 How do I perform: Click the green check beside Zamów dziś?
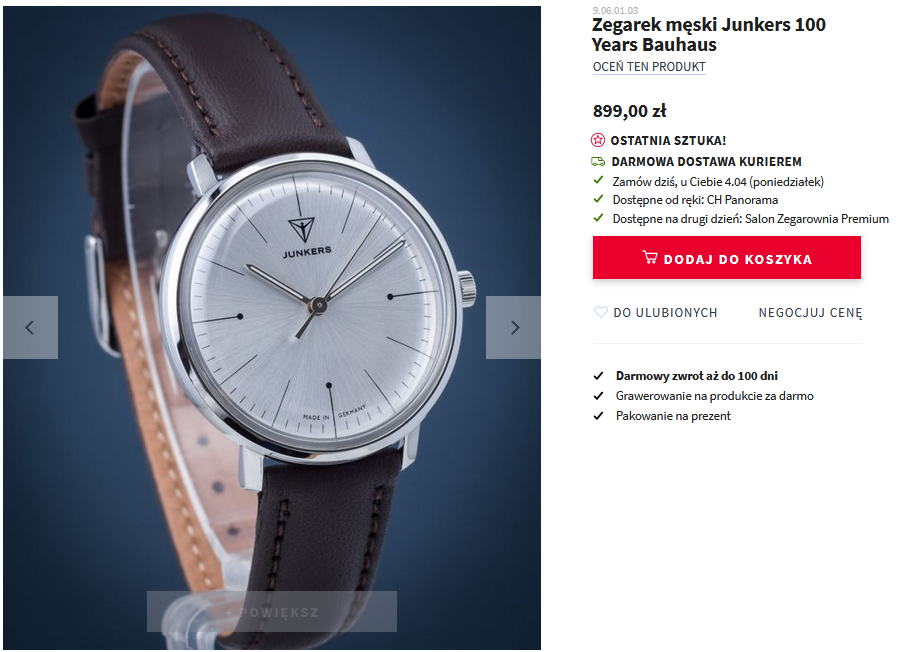pyautogui.click(x=599, y=181)
